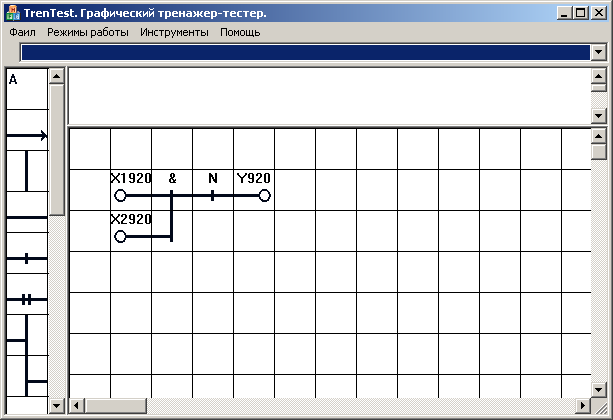Select the letter A text element in palette
This screenshot has width=613, height=420.
[27, 89]
